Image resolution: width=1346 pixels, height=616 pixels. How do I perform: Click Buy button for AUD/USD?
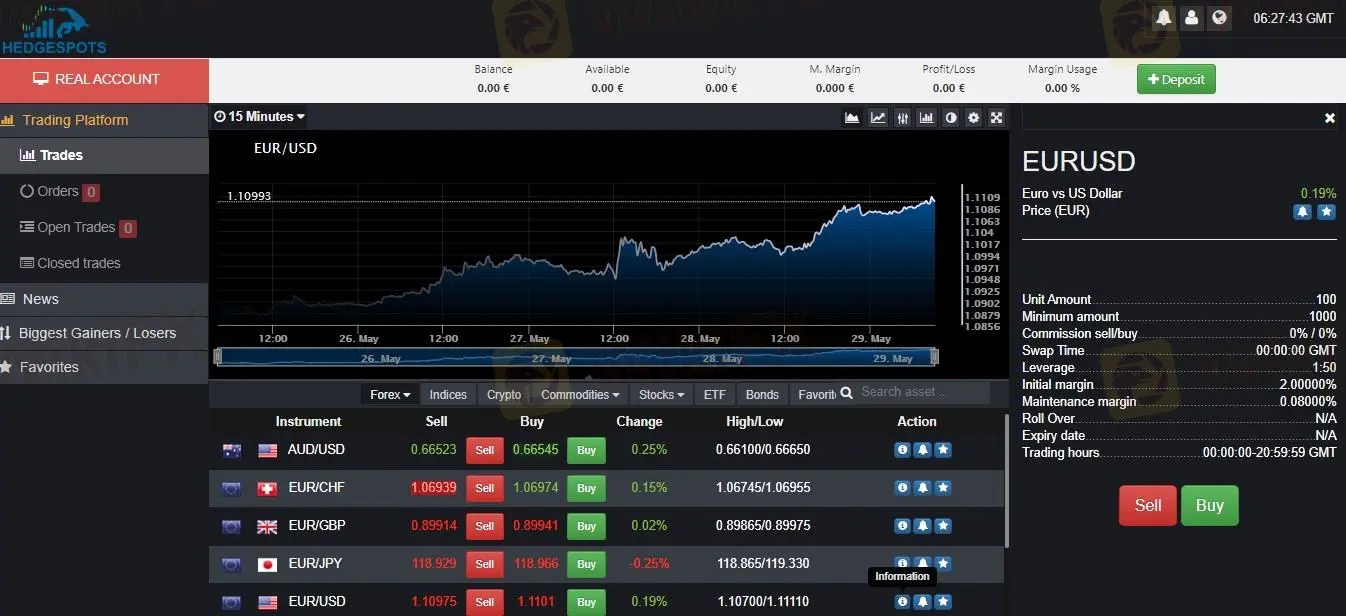pyautogui.click(x=586, y=450)
